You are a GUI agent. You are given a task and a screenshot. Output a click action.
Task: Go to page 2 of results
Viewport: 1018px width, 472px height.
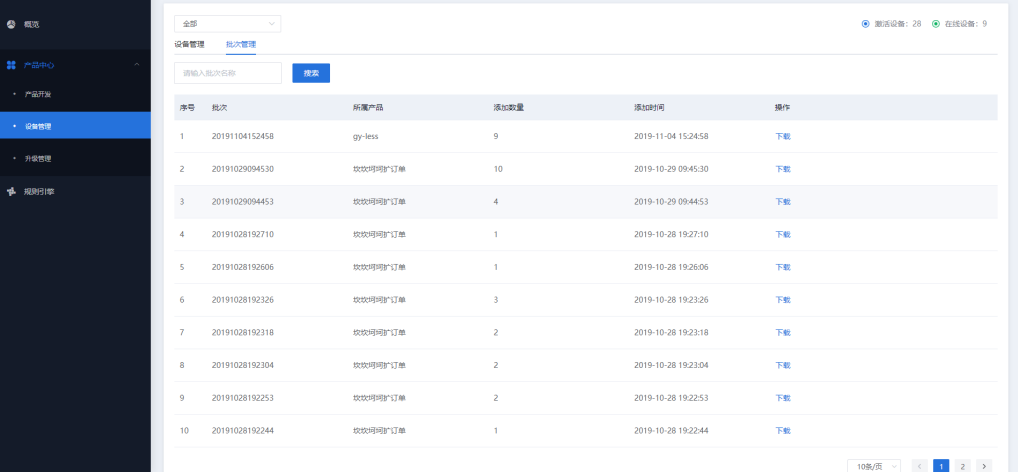click(962, 466)
